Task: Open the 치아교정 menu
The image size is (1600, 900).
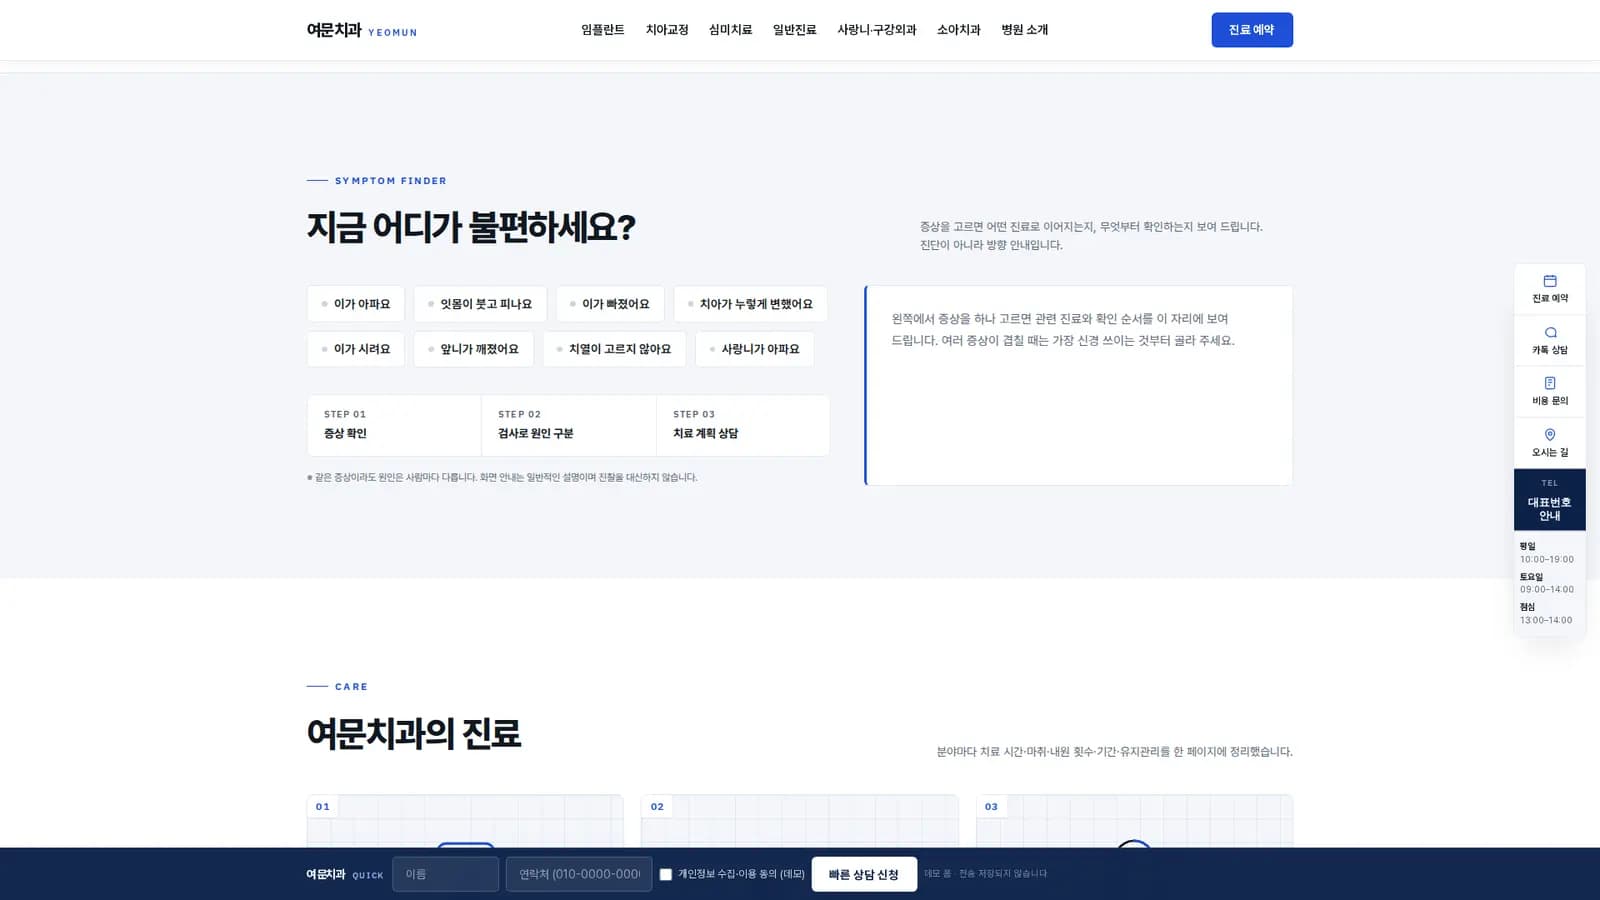Action: (667, 30)
